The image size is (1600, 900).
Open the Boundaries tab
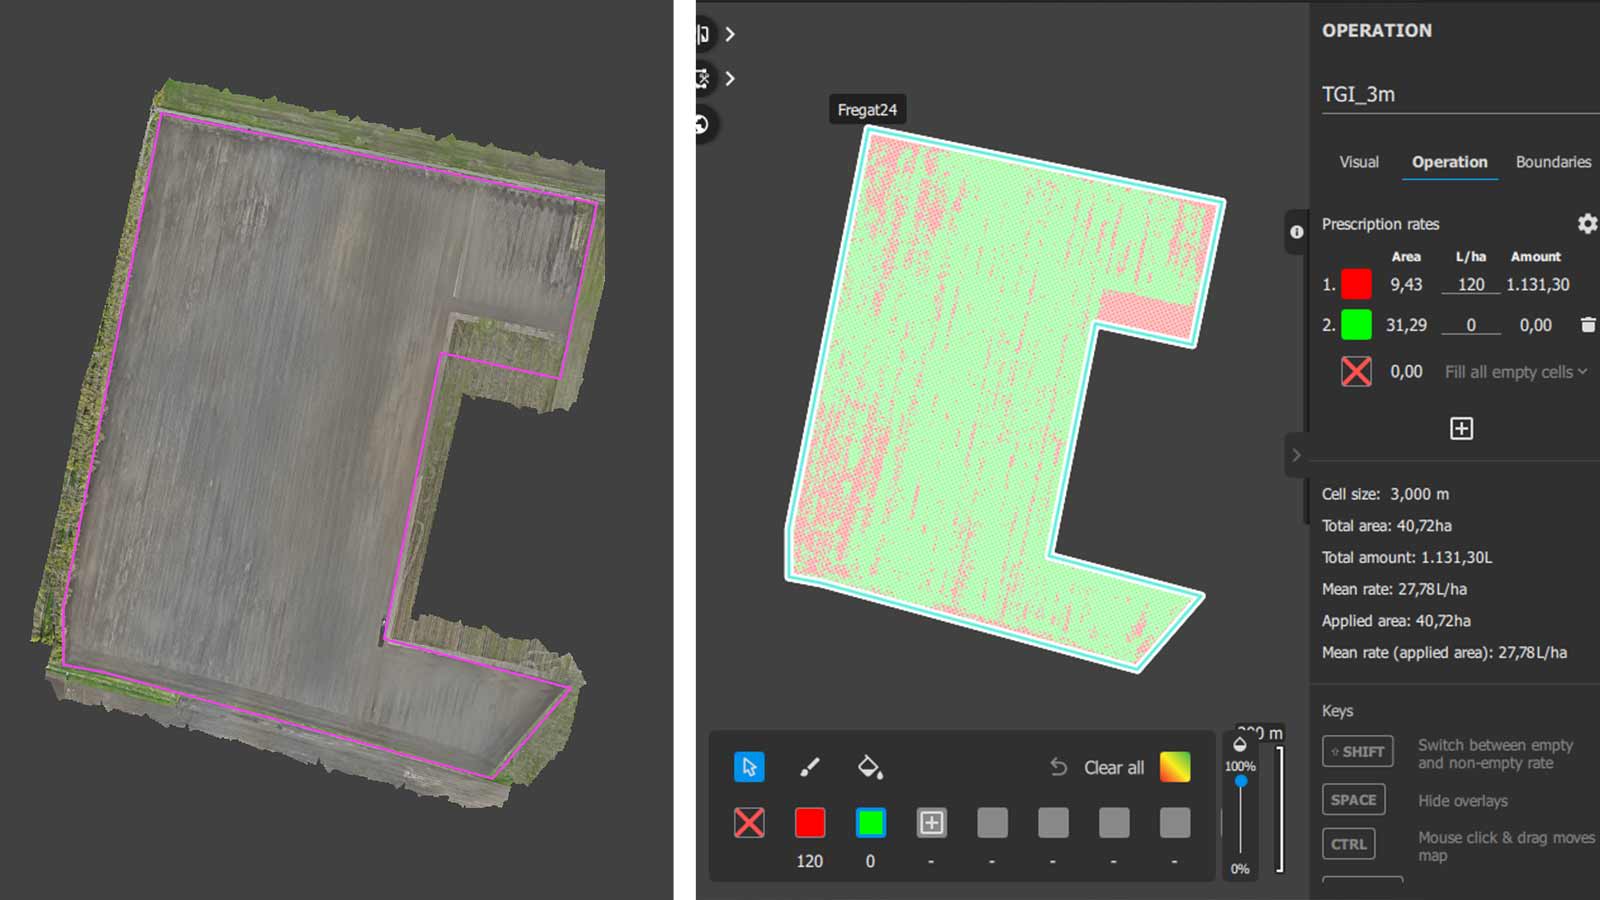[1552, 162]
